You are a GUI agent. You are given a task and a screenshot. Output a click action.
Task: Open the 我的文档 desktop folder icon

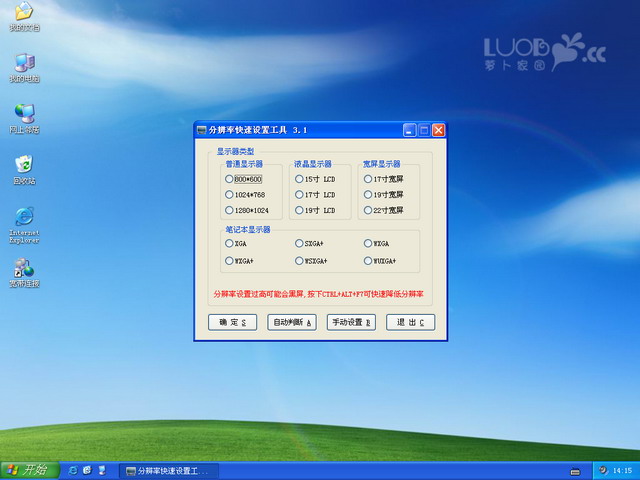coord(24,16)
